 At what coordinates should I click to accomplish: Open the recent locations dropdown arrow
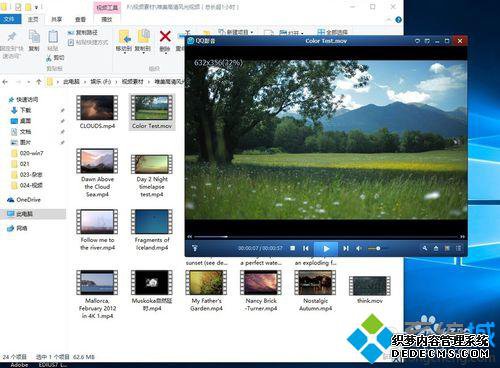29,82
